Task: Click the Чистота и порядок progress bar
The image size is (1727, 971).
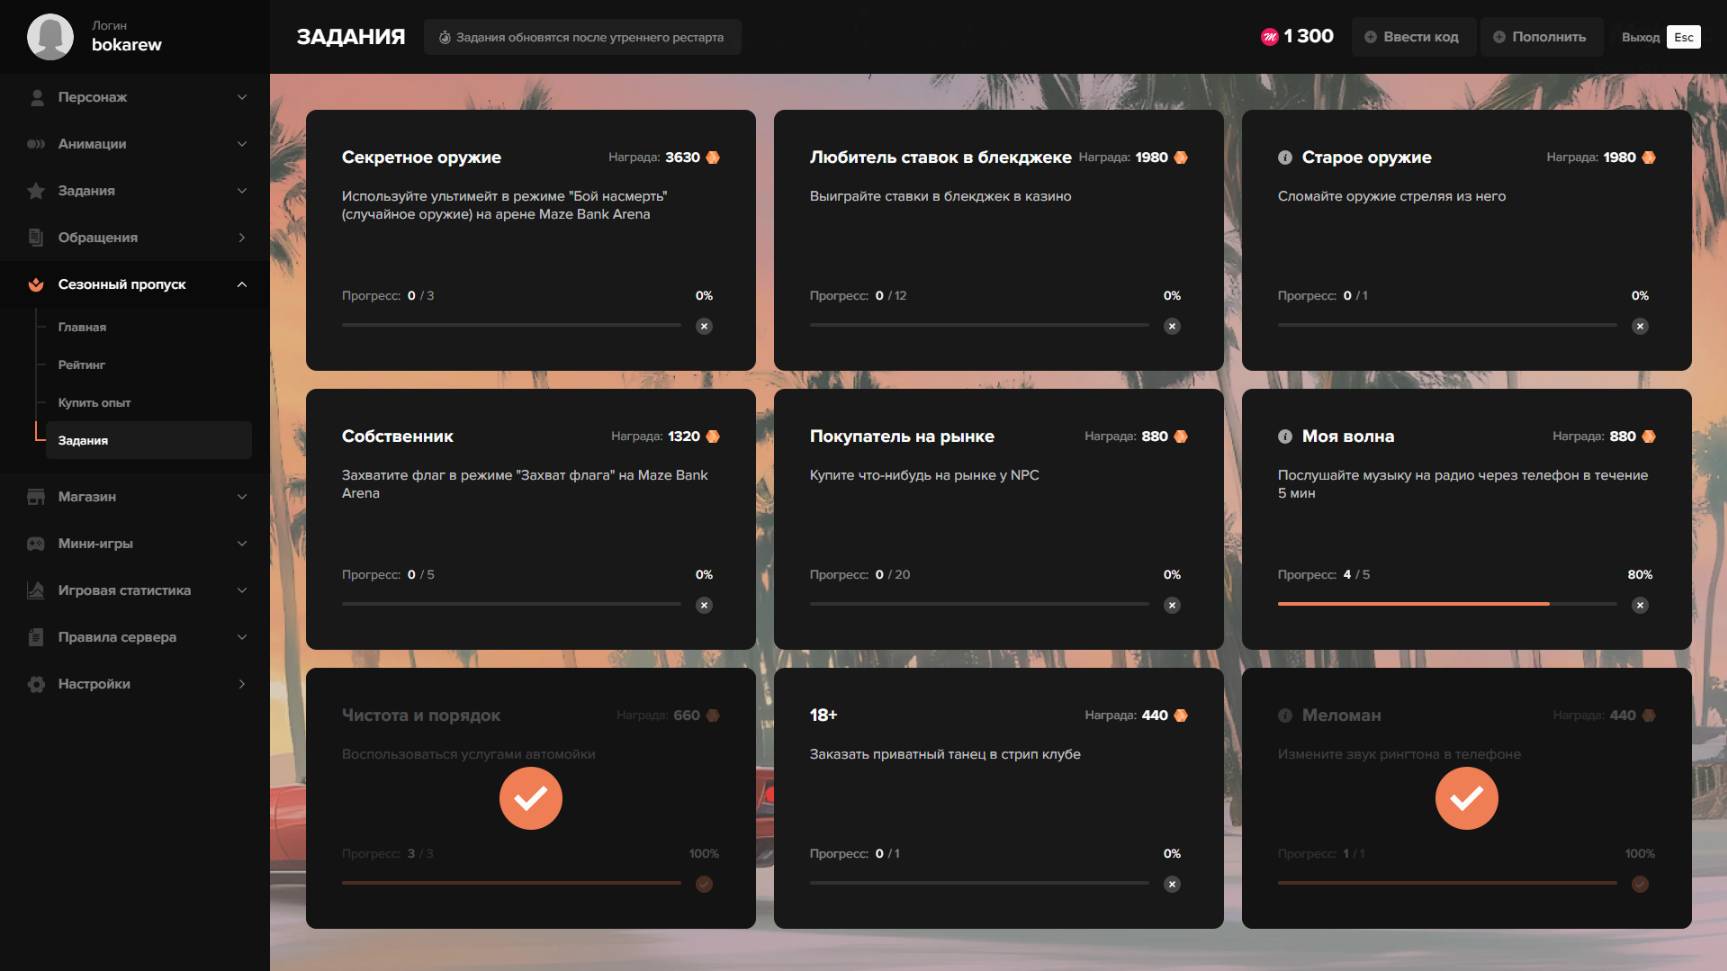Action: point(511,884)
